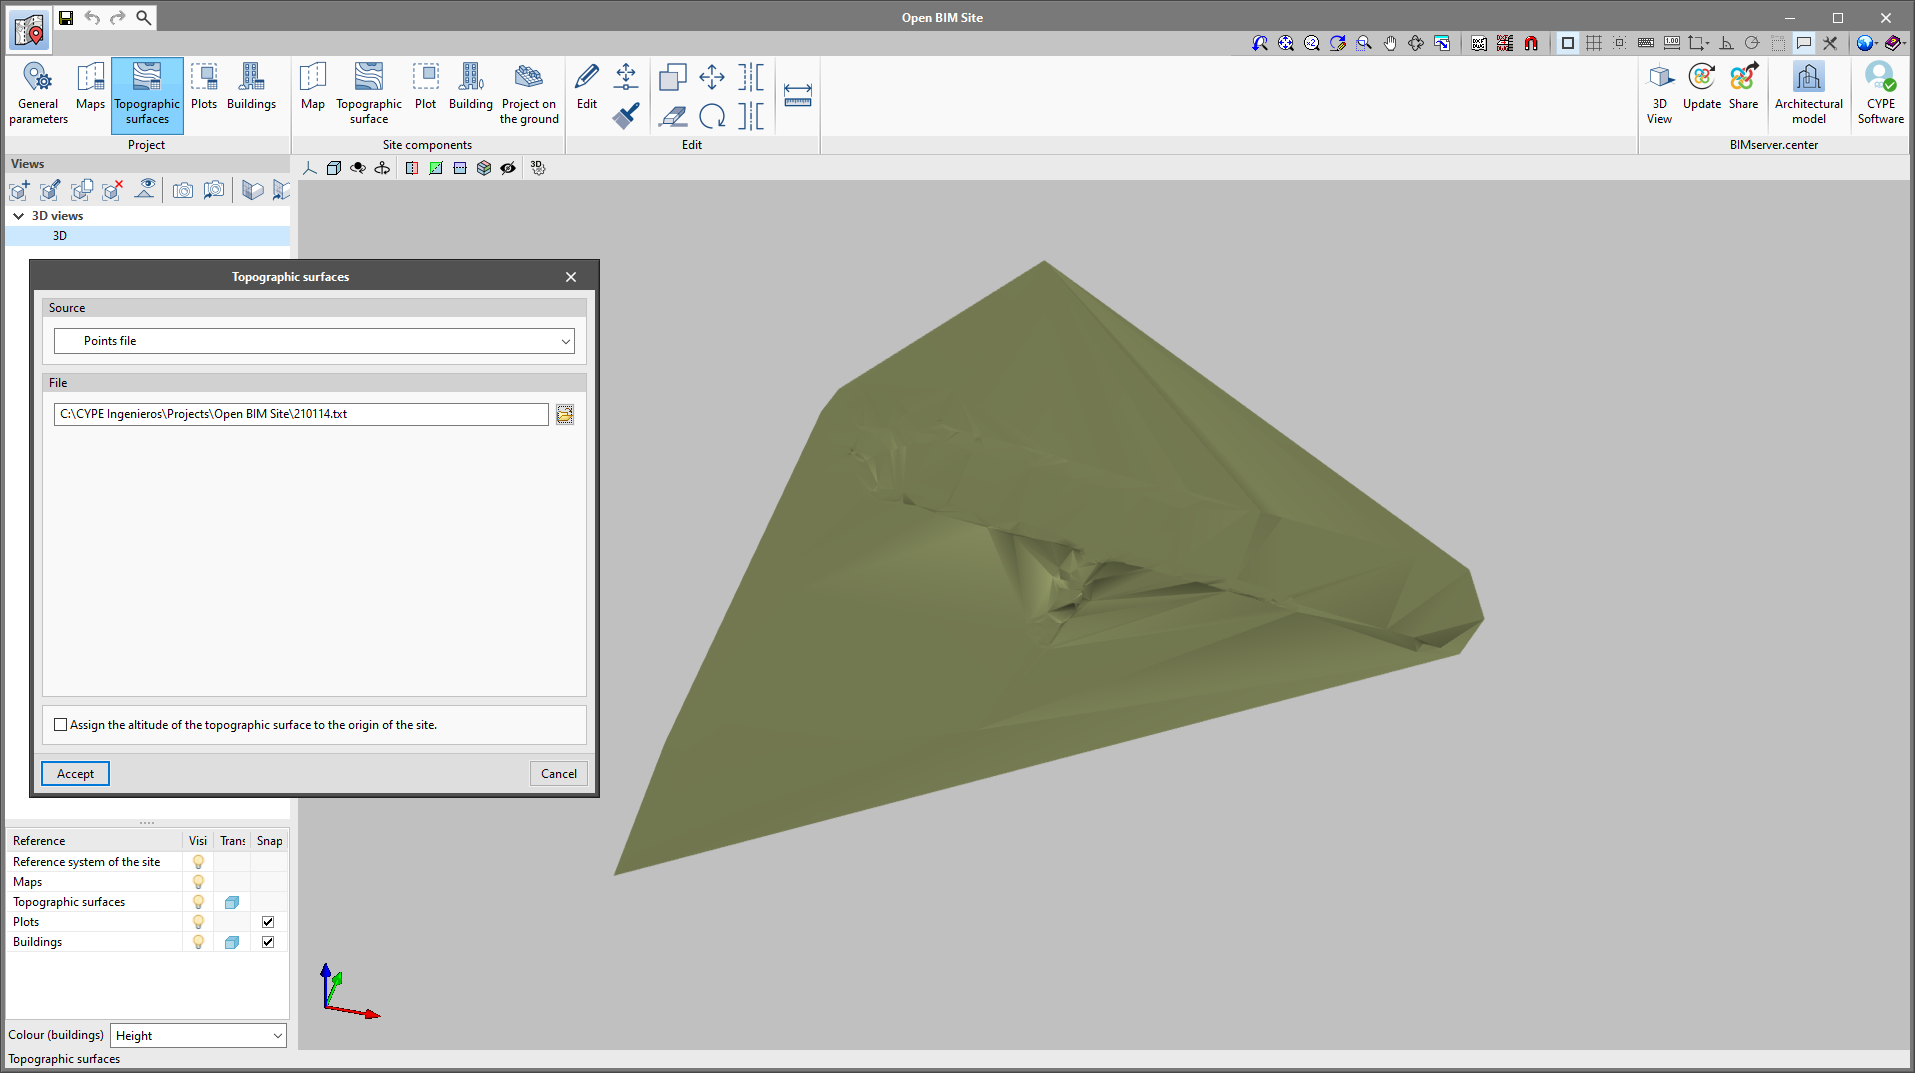Click the Delete eraser tool
This screenshot has height=1073, width=1915.
[673, 116]
